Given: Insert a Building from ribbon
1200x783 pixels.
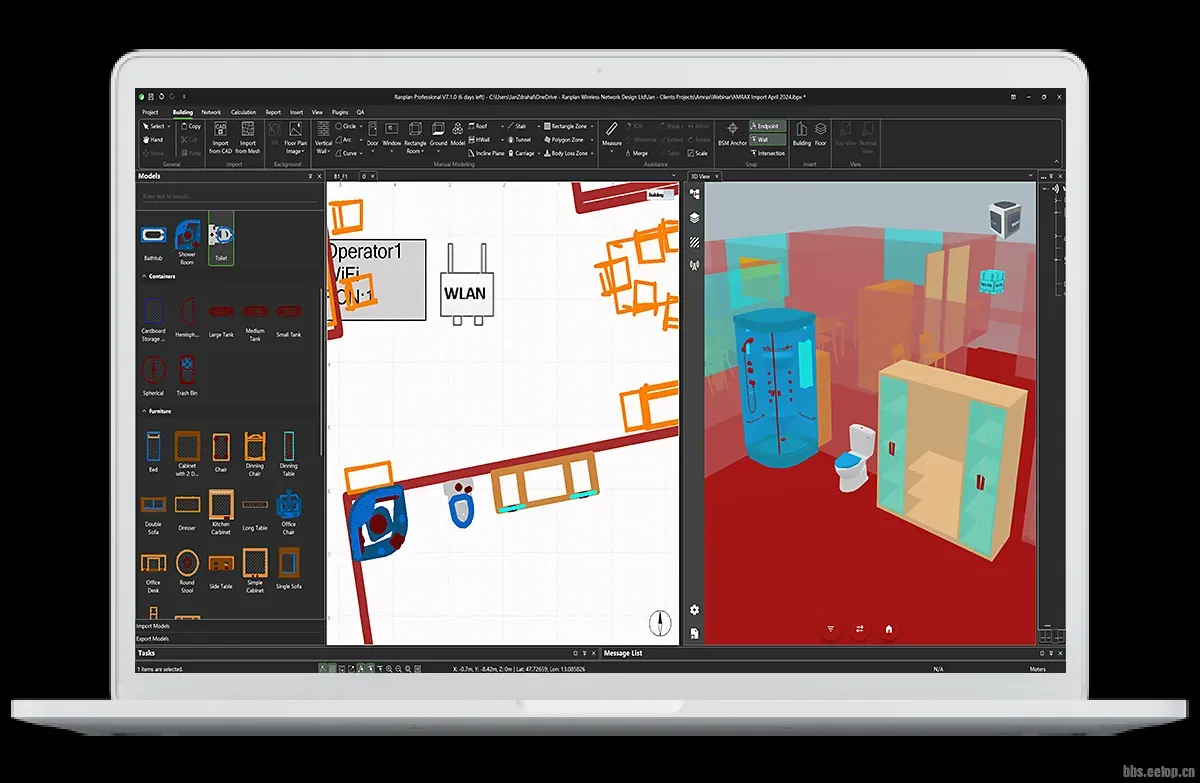Looking at the screenshot, I should tap(802, 134).
